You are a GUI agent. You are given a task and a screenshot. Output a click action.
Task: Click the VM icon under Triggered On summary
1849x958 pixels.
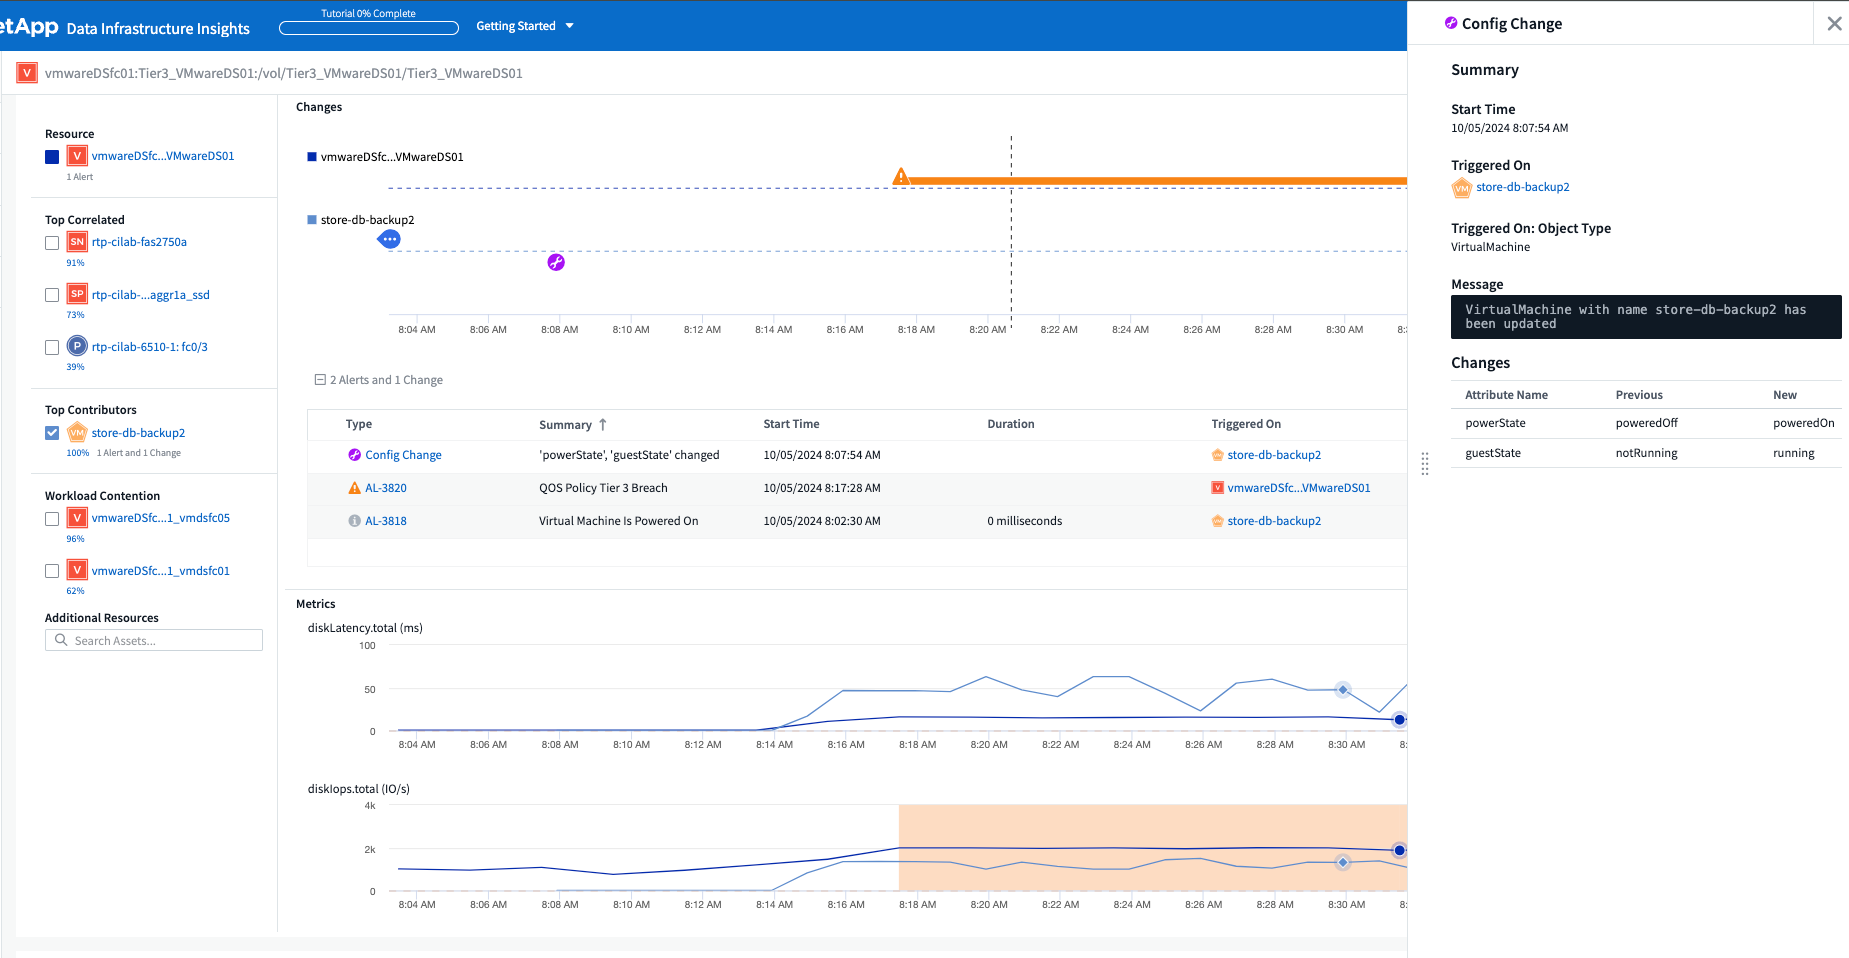[x=1462, y=187]
